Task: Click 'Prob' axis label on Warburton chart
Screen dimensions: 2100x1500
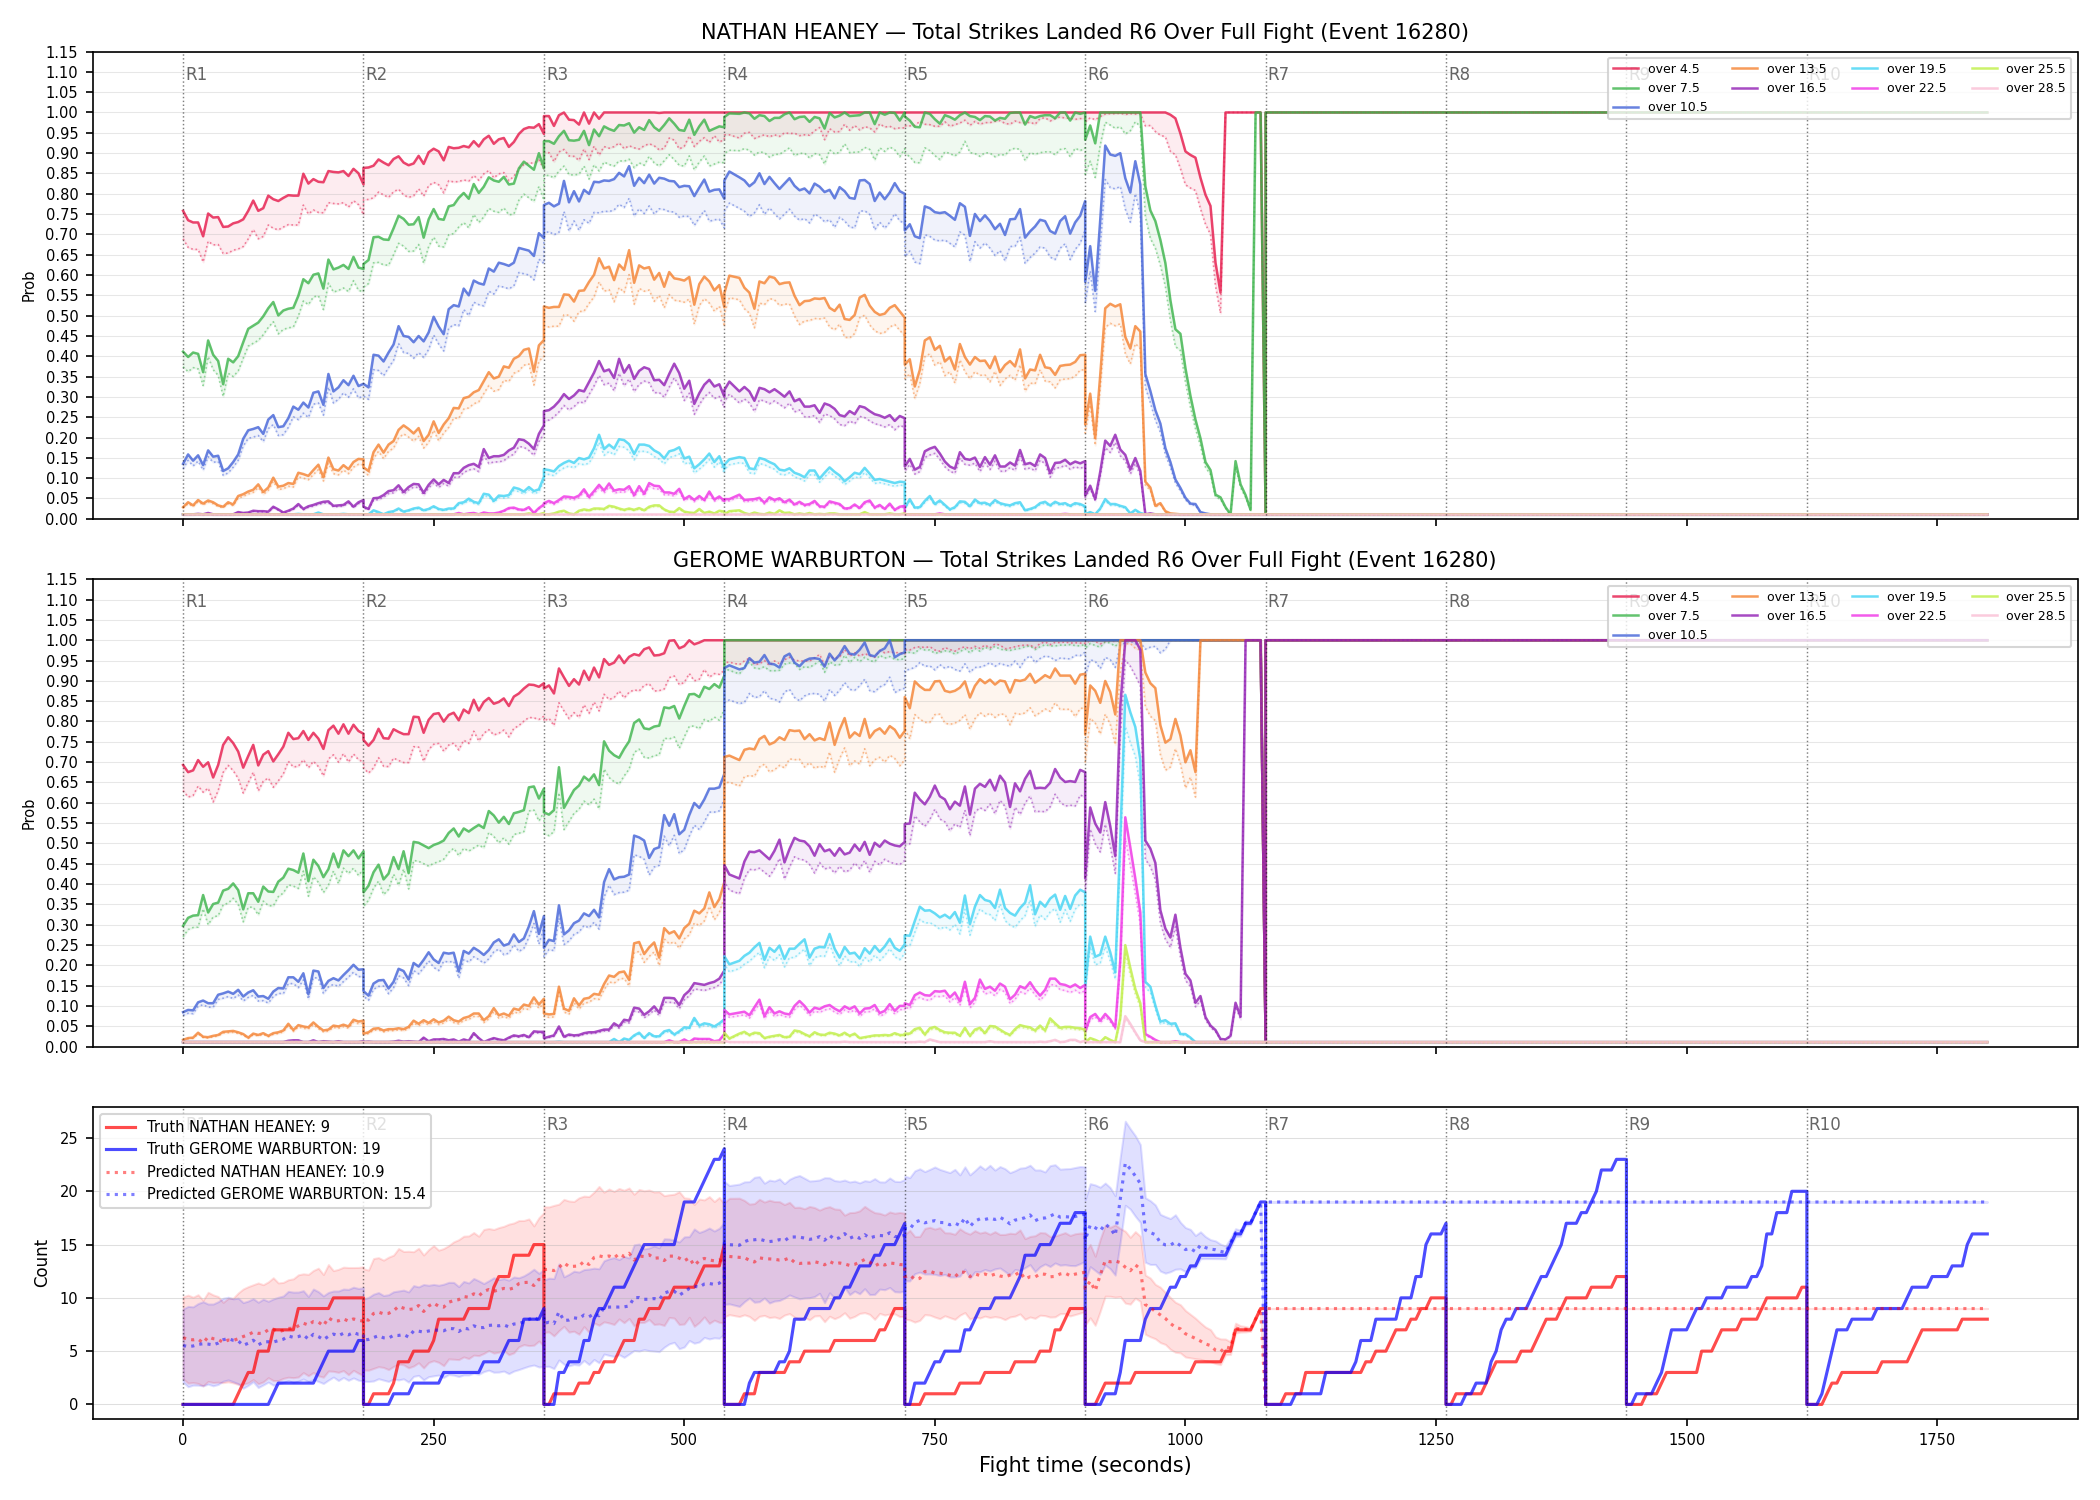Action: point(29,814)
